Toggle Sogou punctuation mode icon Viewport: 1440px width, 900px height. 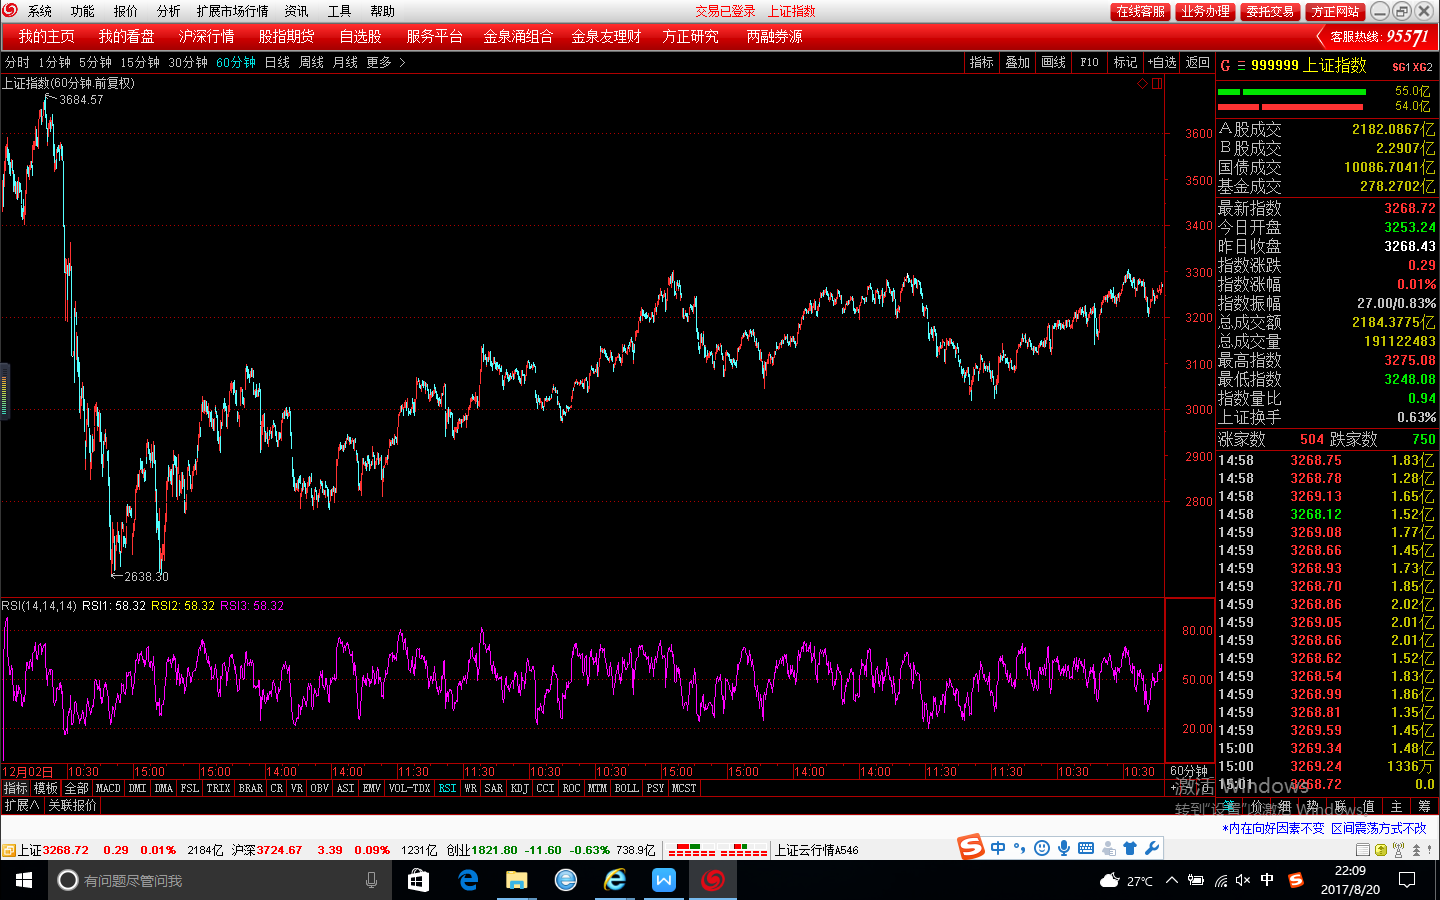pyautogui.click(x=1020, y=848)
